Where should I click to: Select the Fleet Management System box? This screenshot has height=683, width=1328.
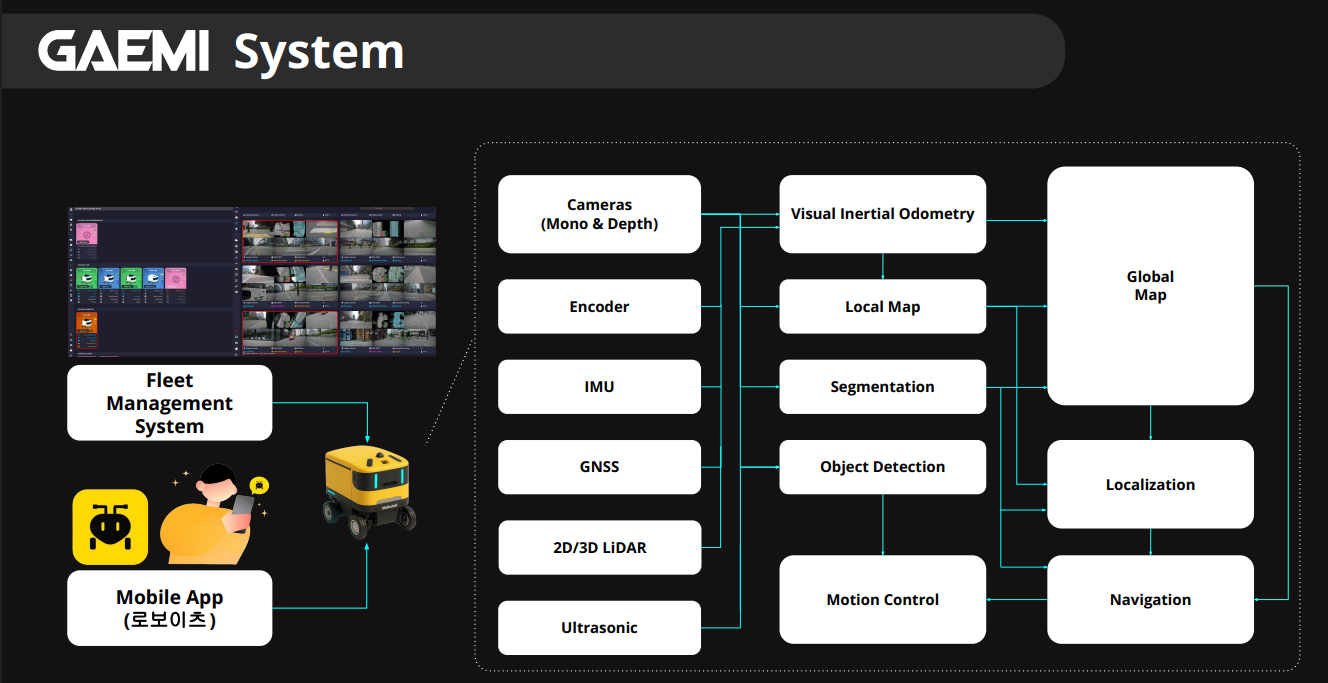click(x=169, y=403)
